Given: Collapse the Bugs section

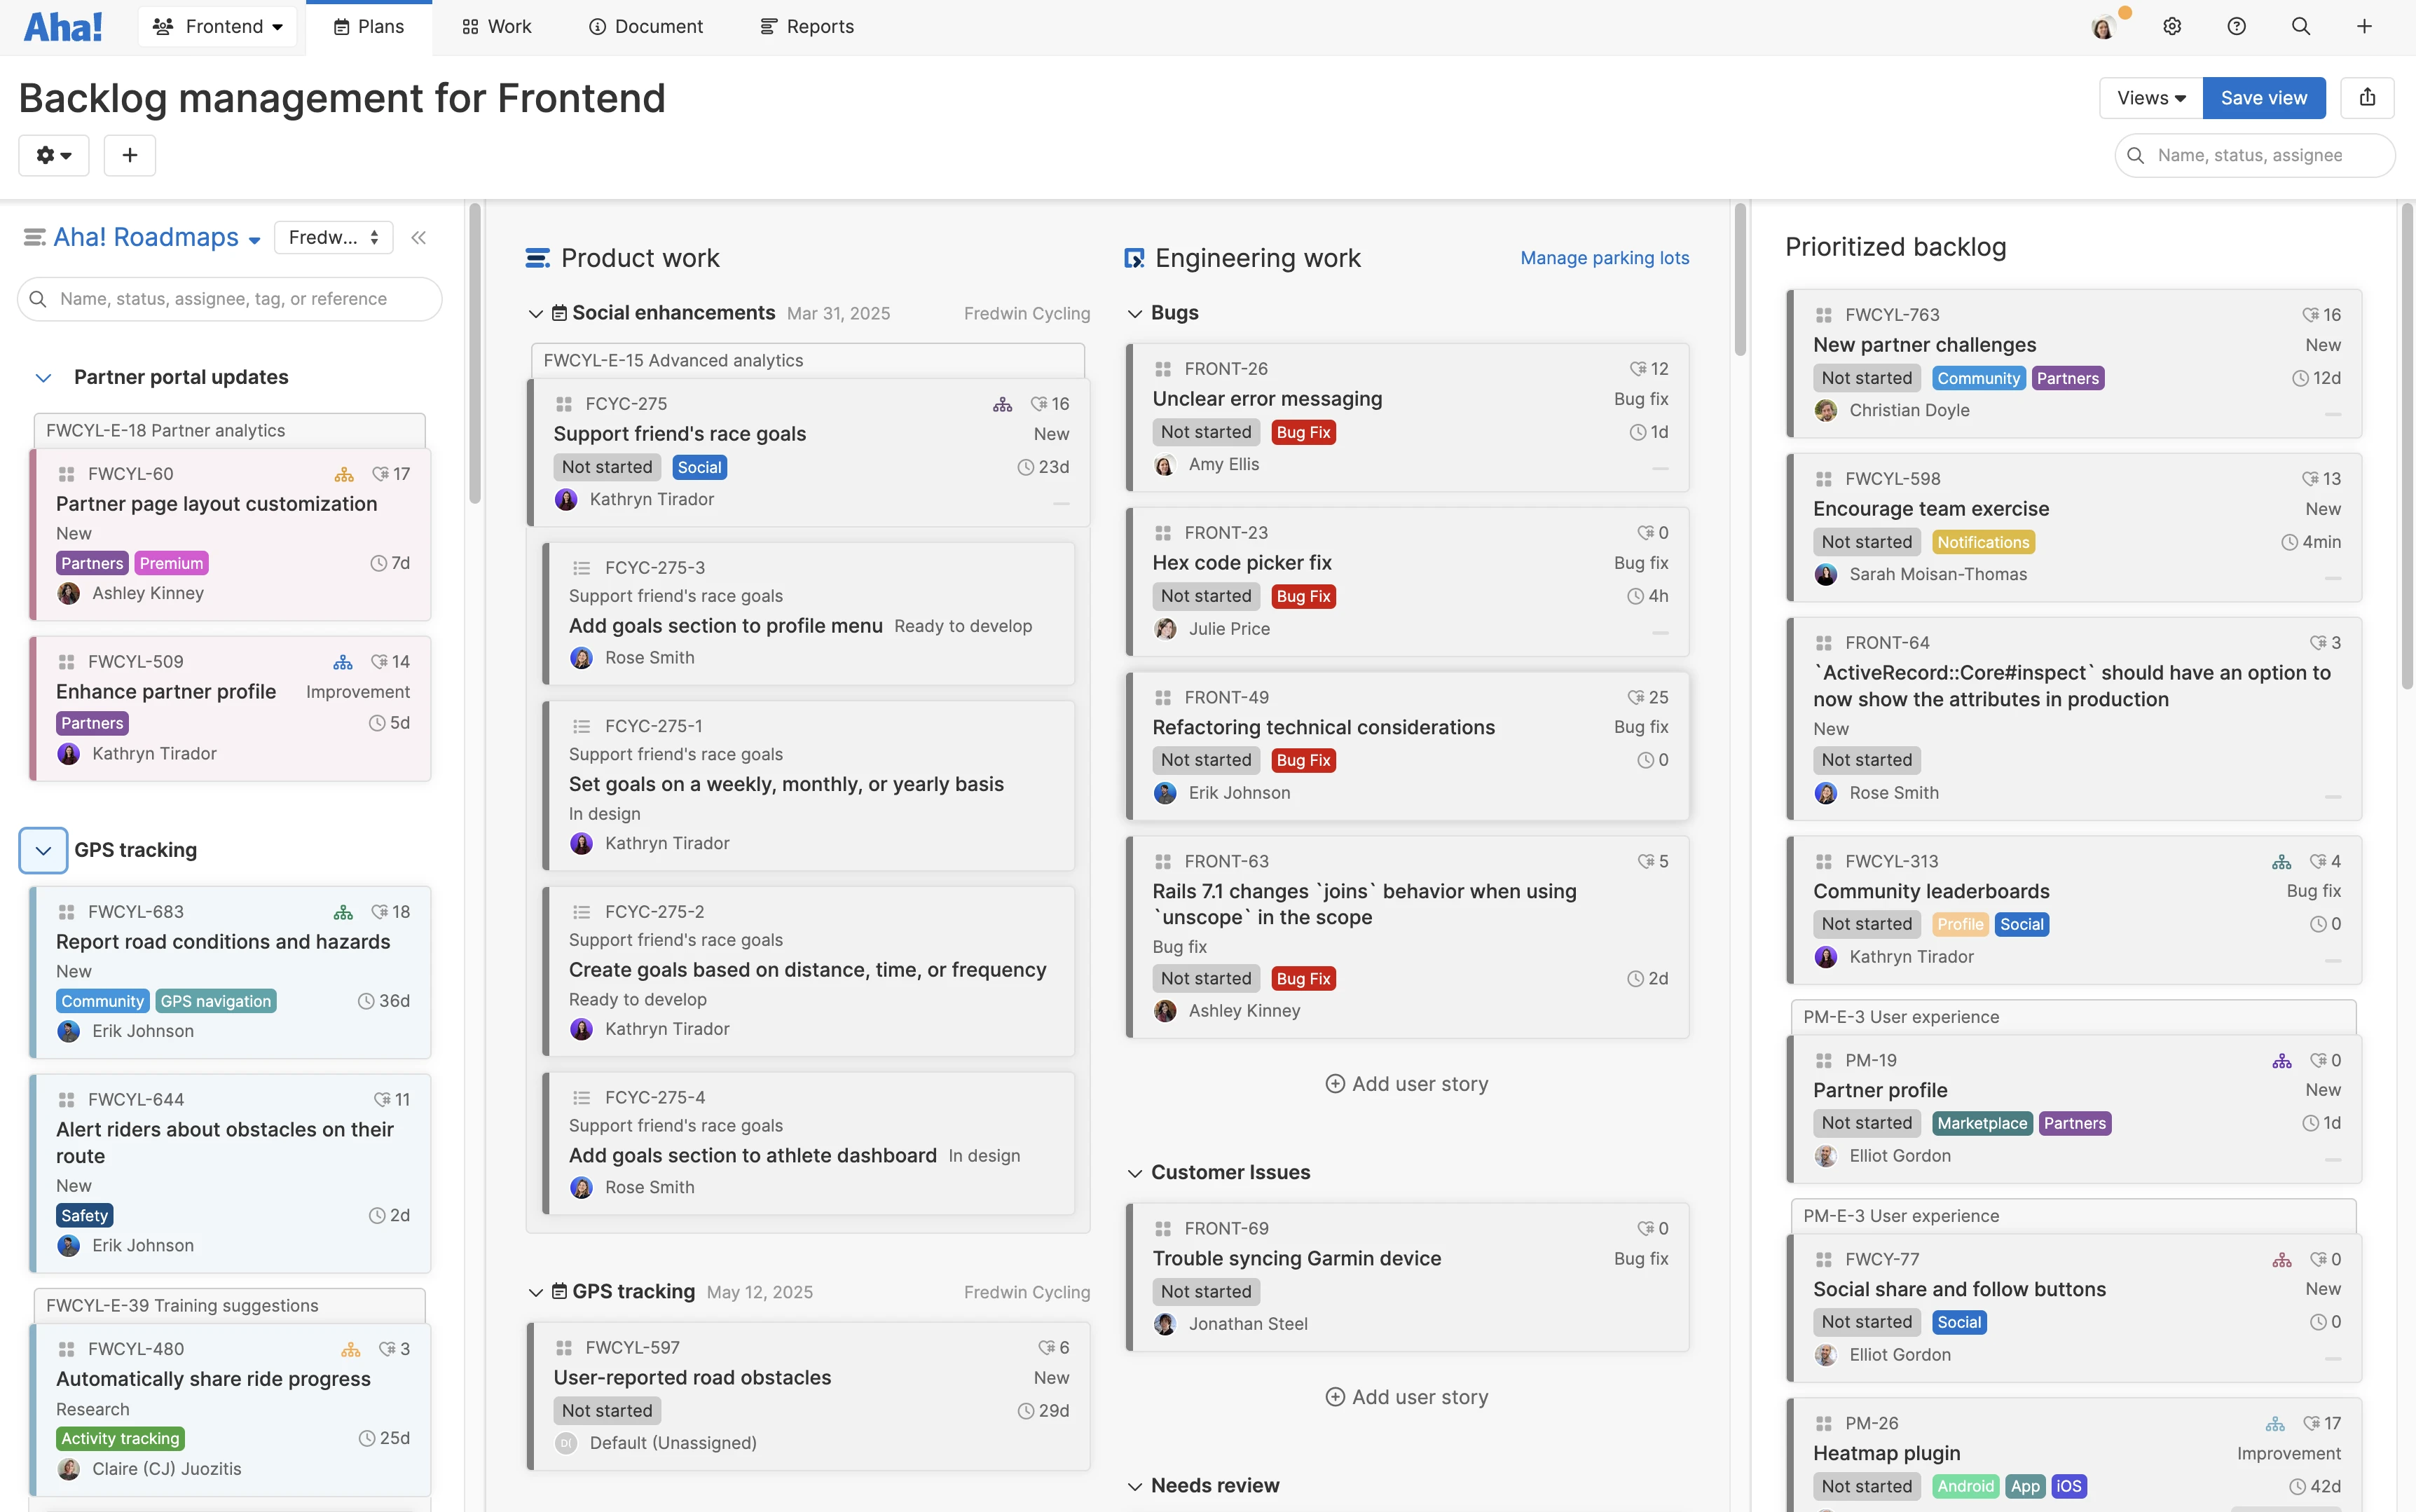Looking at the screenshot, I should [1135, 313].
